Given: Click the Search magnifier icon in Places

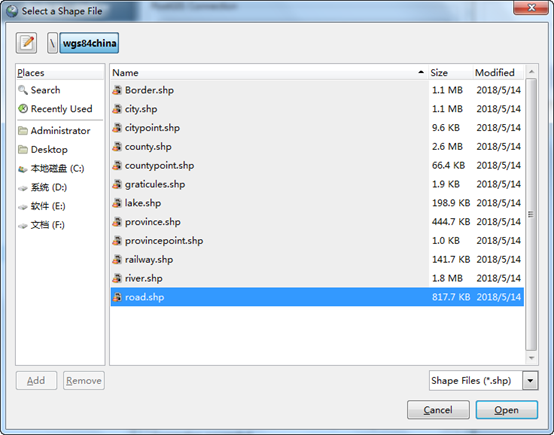Looking at the screenshot, I should 23,90.
